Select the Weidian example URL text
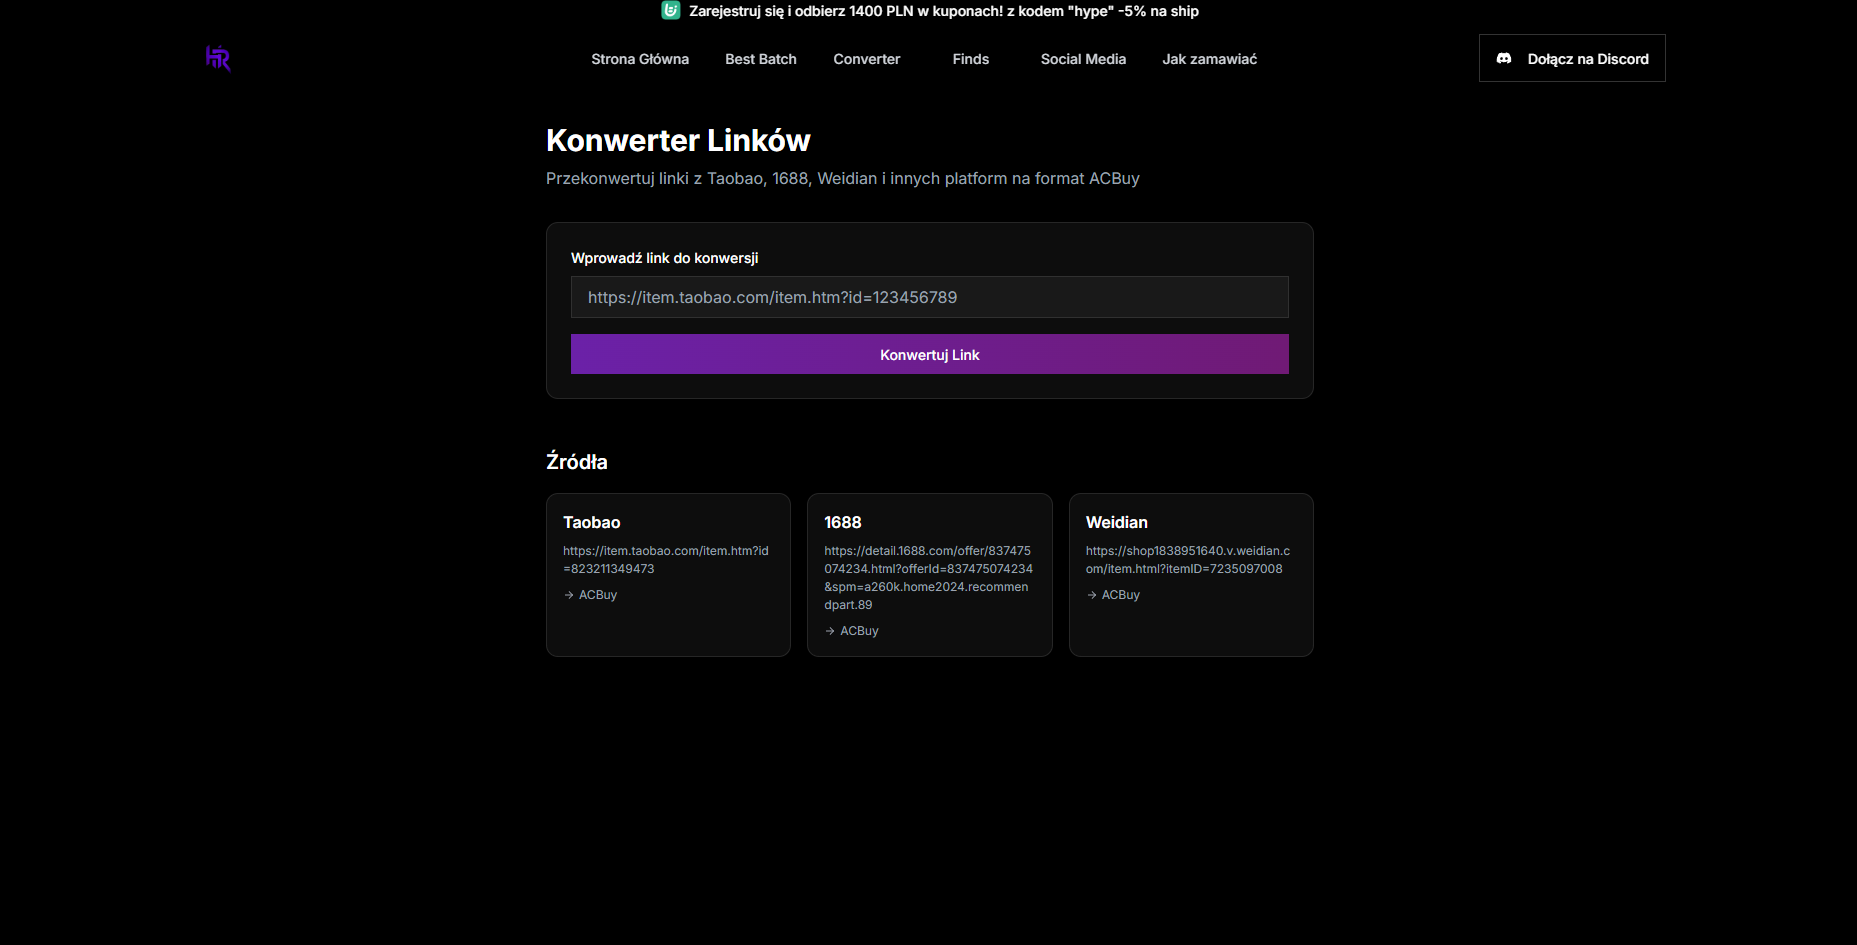Viewport: 1857px width, 945px height. (1188, 560)
